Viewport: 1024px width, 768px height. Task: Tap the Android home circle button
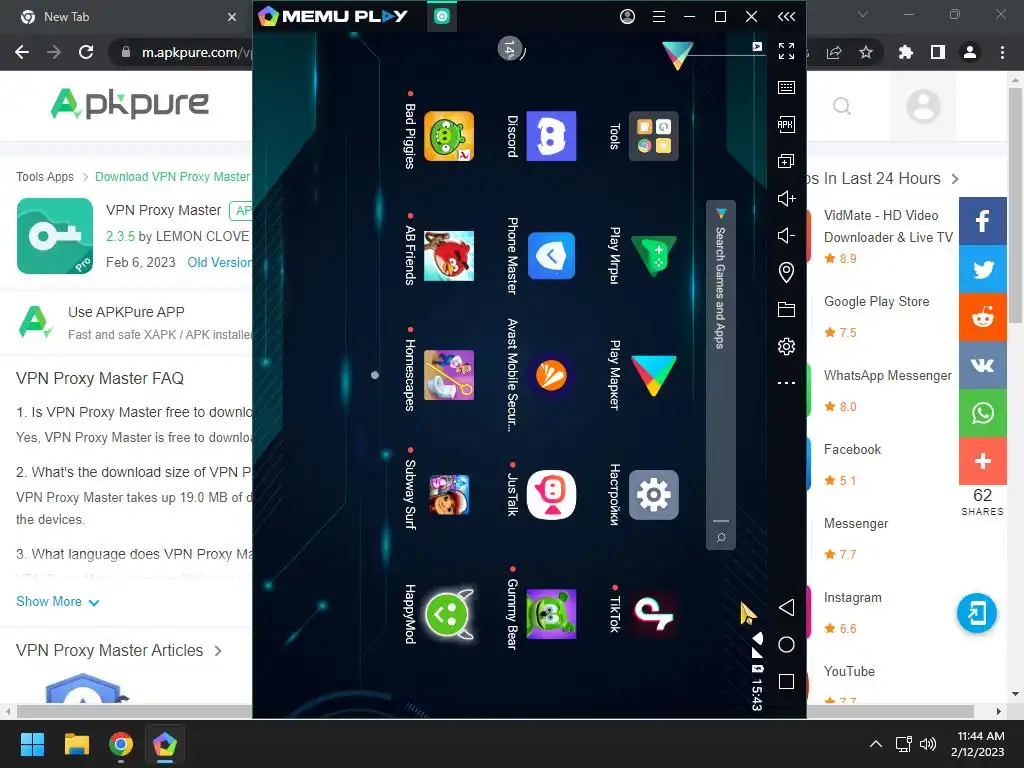pyautogui.click(x=786, y=645)
